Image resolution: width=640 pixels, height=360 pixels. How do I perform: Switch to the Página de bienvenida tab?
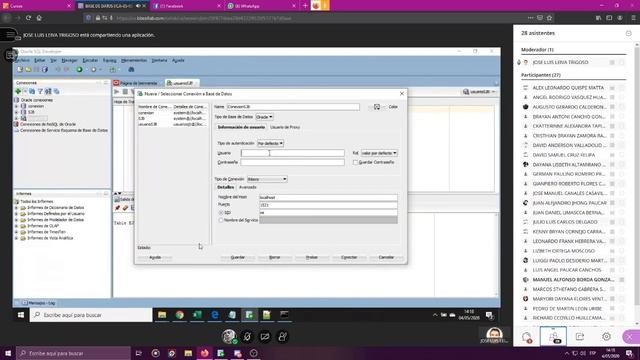point(138,83)
